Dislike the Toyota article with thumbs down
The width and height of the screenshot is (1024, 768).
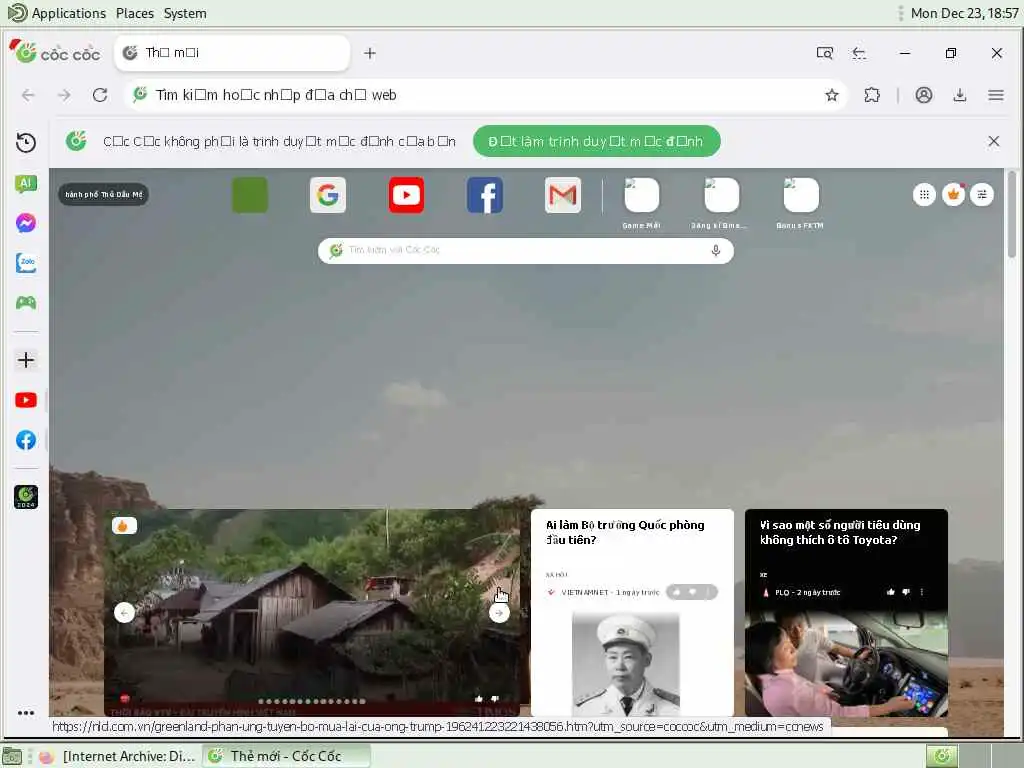(x=906, y=592)
